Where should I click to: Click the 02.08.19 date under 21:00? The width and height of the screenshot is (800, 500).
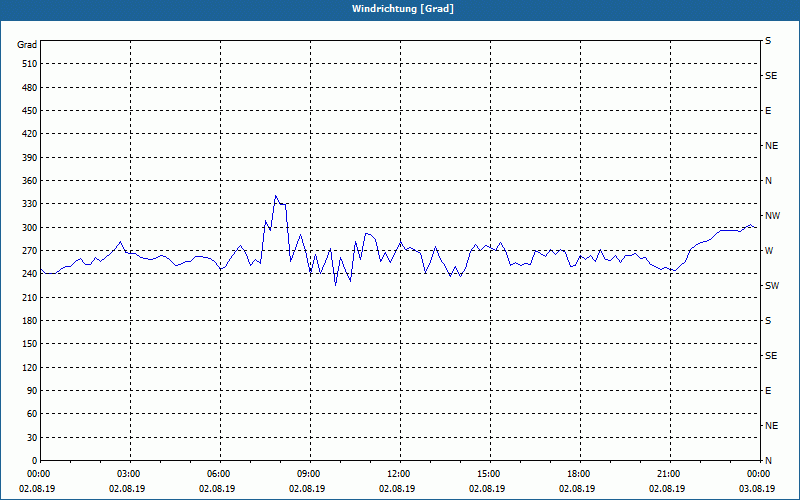point(667,489)
